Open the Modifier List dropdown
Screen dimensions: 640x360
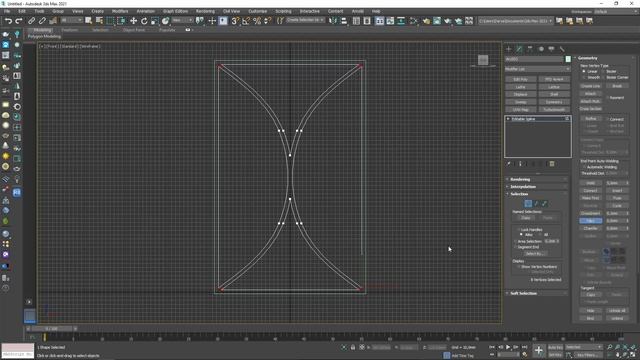(538, 69)
